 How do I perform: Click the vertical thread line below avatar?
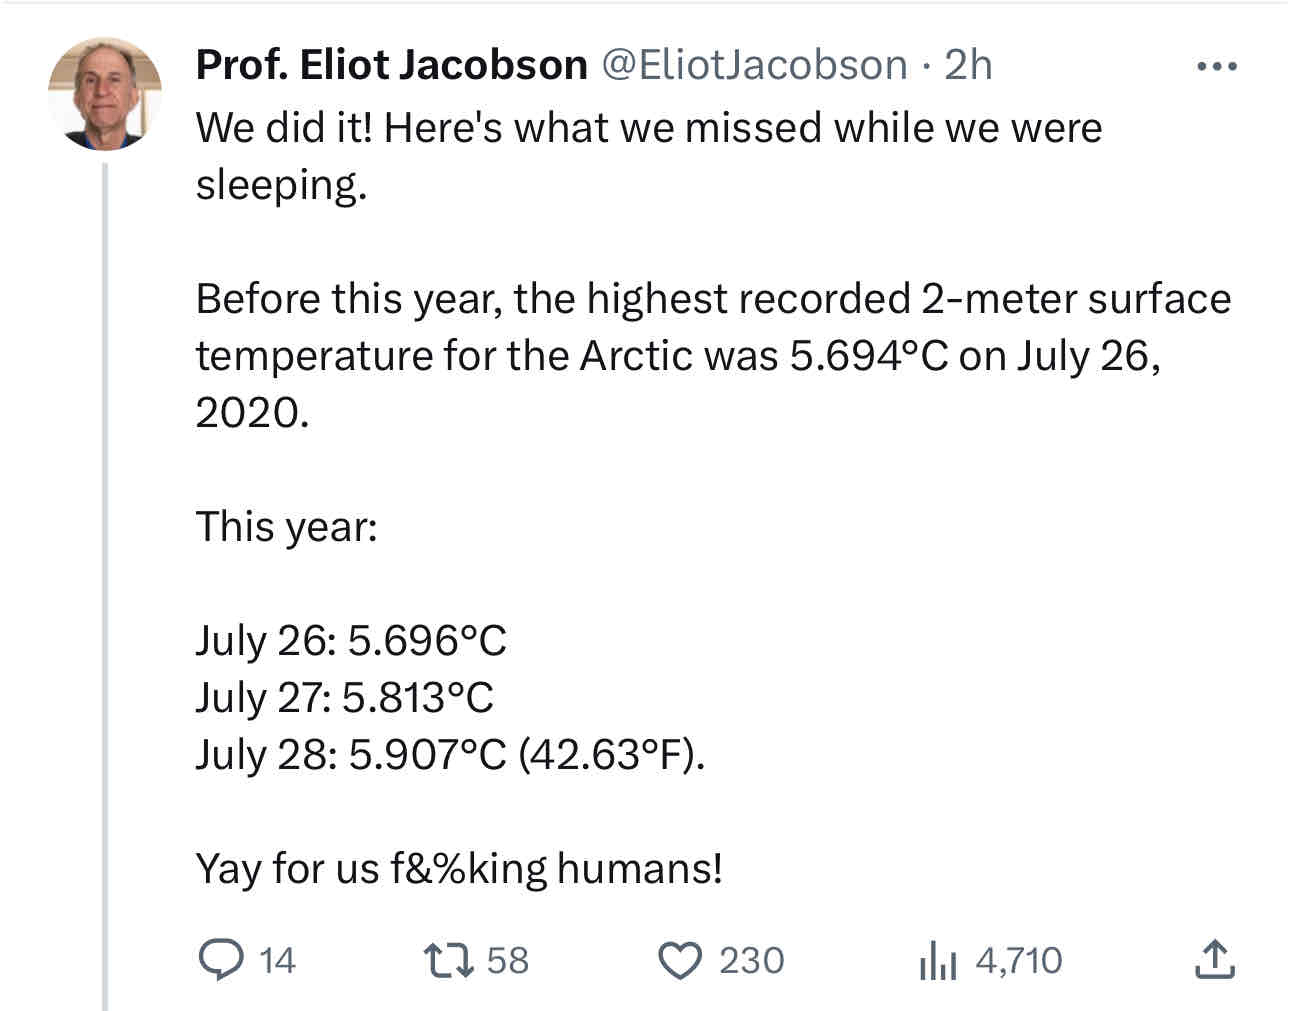coord(105,586)
